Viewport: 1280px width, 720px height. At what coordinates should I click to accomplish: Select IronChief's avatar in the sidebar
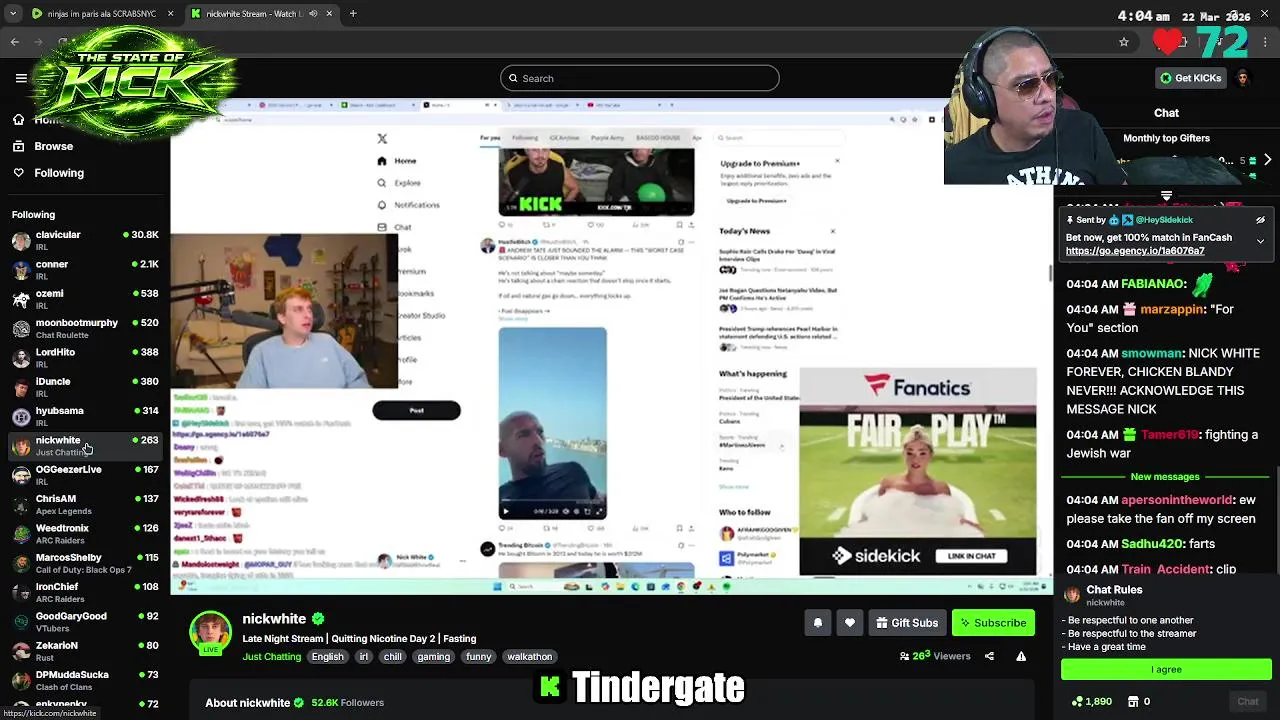point(21,592)
